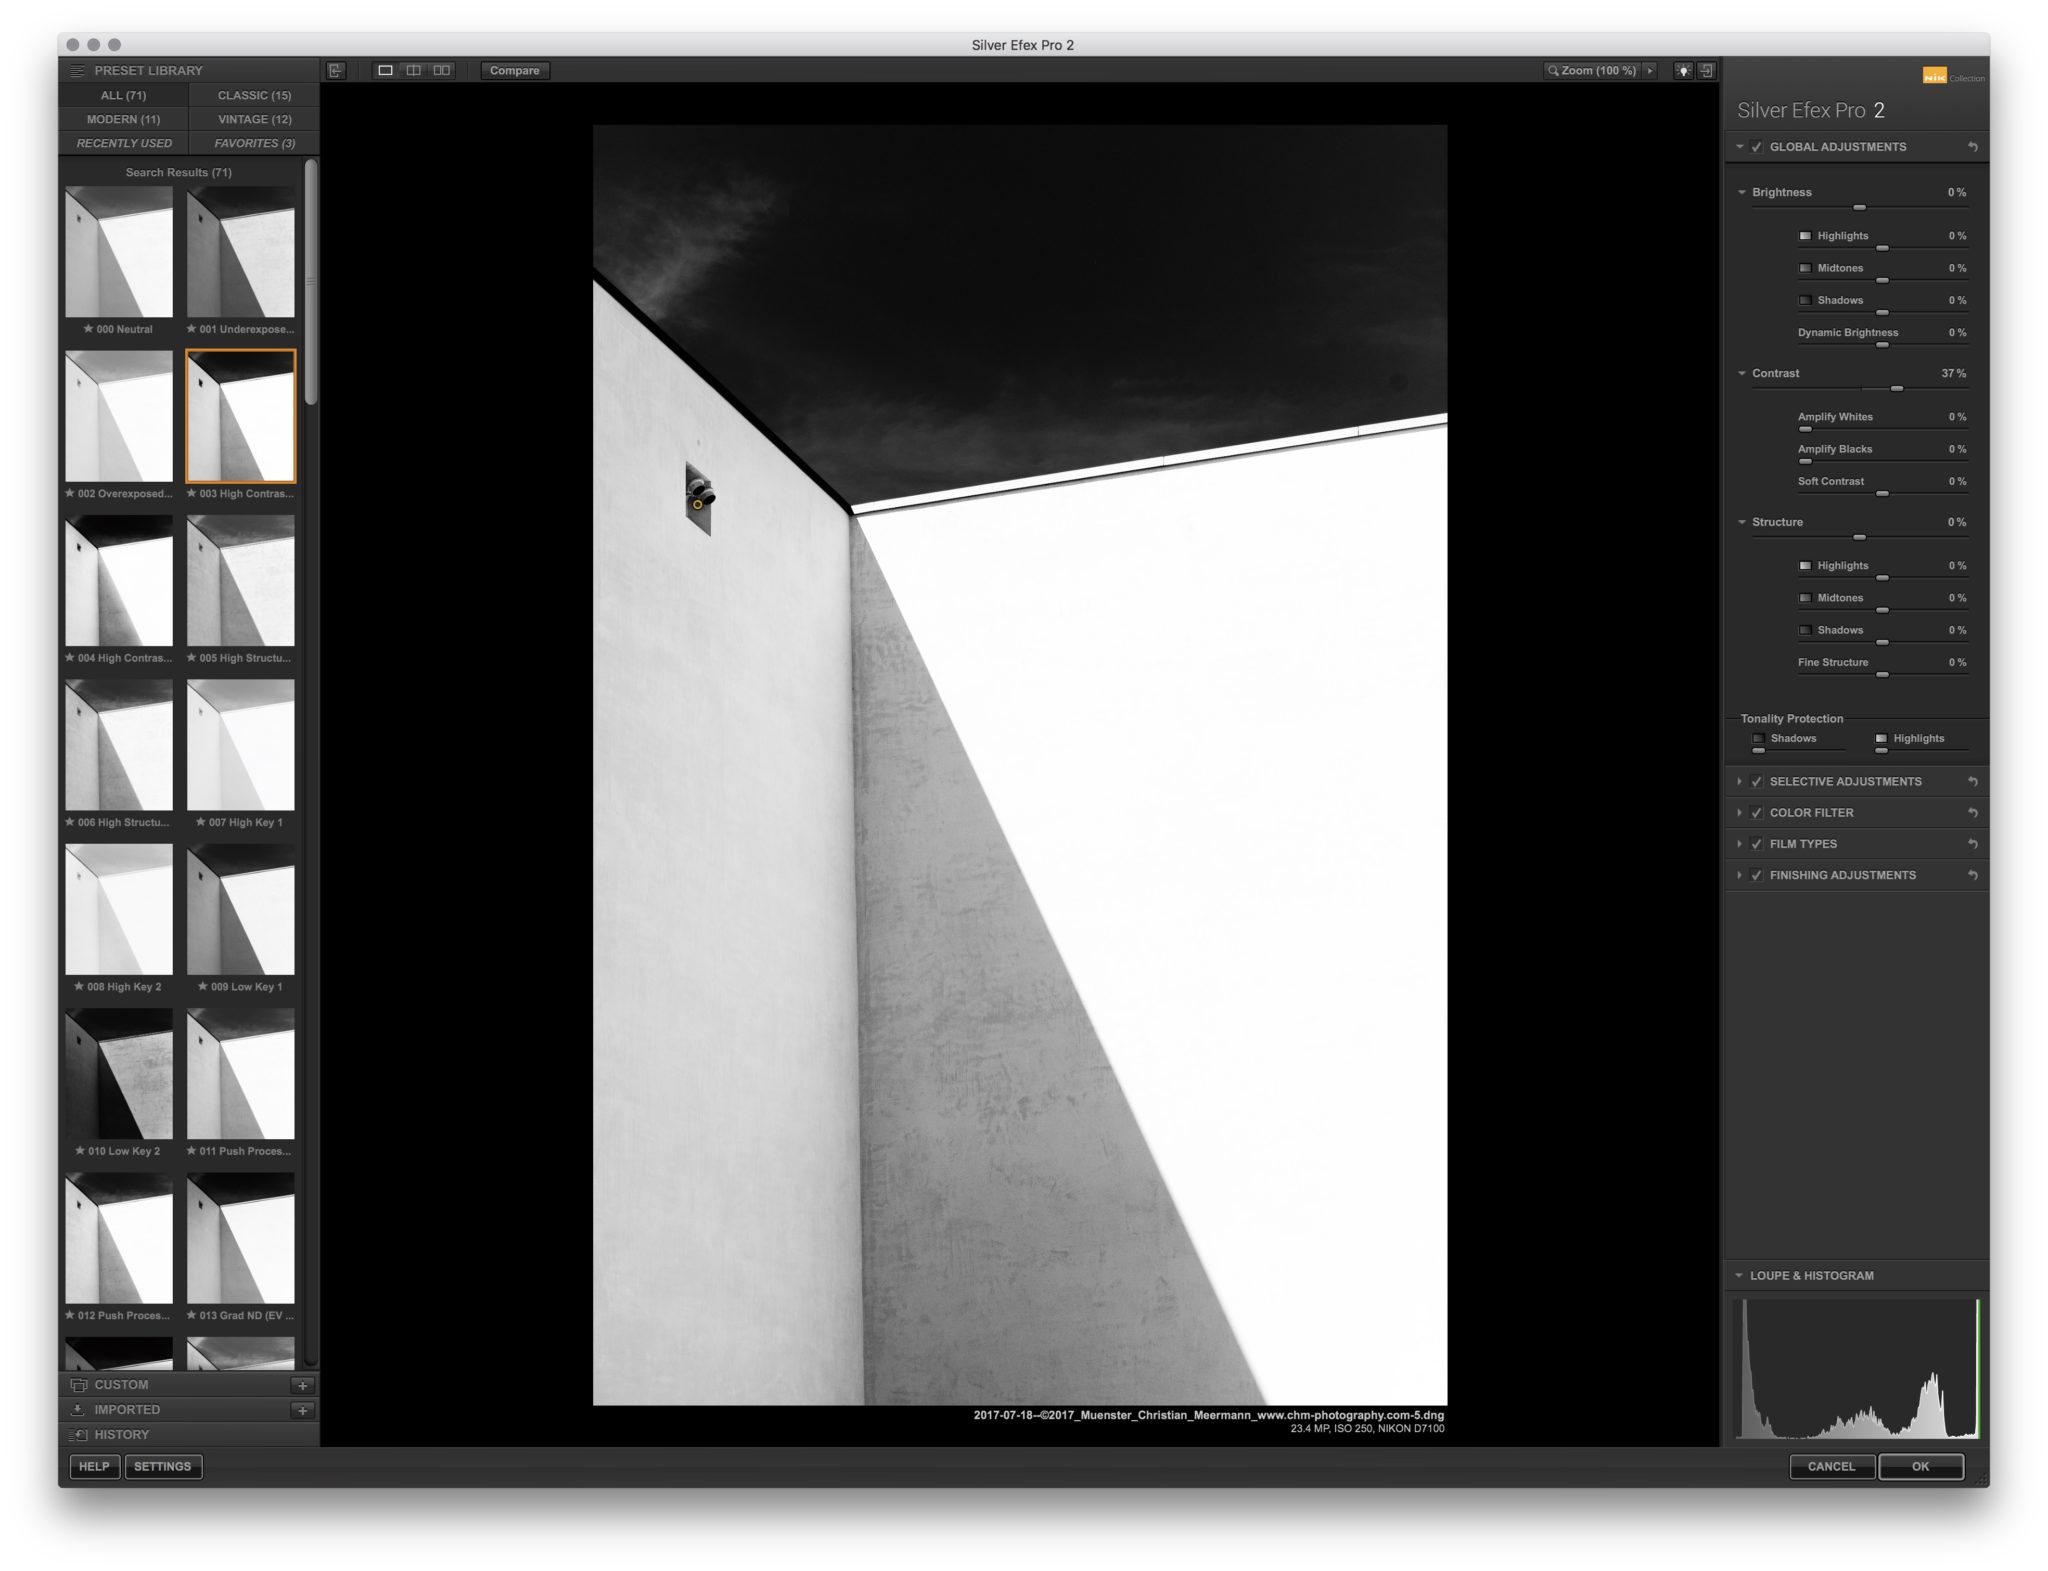Open the SETTINGS button
This screenshot has height=1571, width=2048.
click(x=163, y=1467)
